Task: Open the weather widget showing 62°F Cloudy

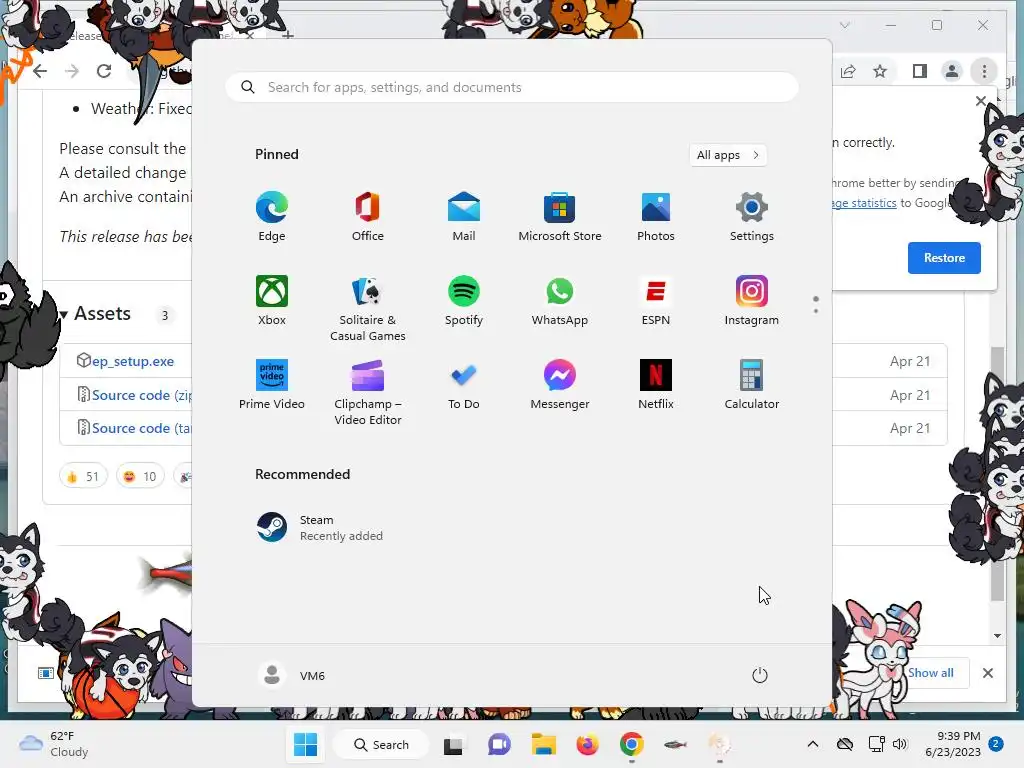Action: [x=54, y=744]
